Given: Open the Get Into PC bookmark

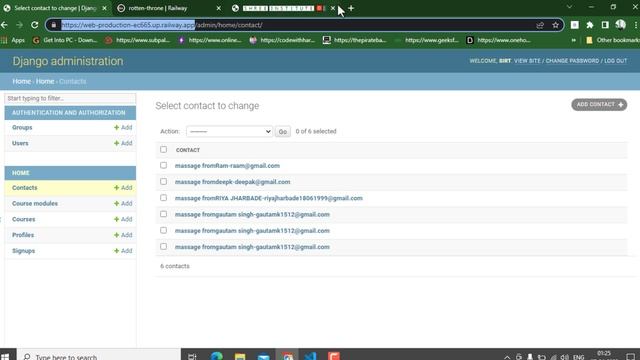Looking at the screenshot, I should [65, 40].
